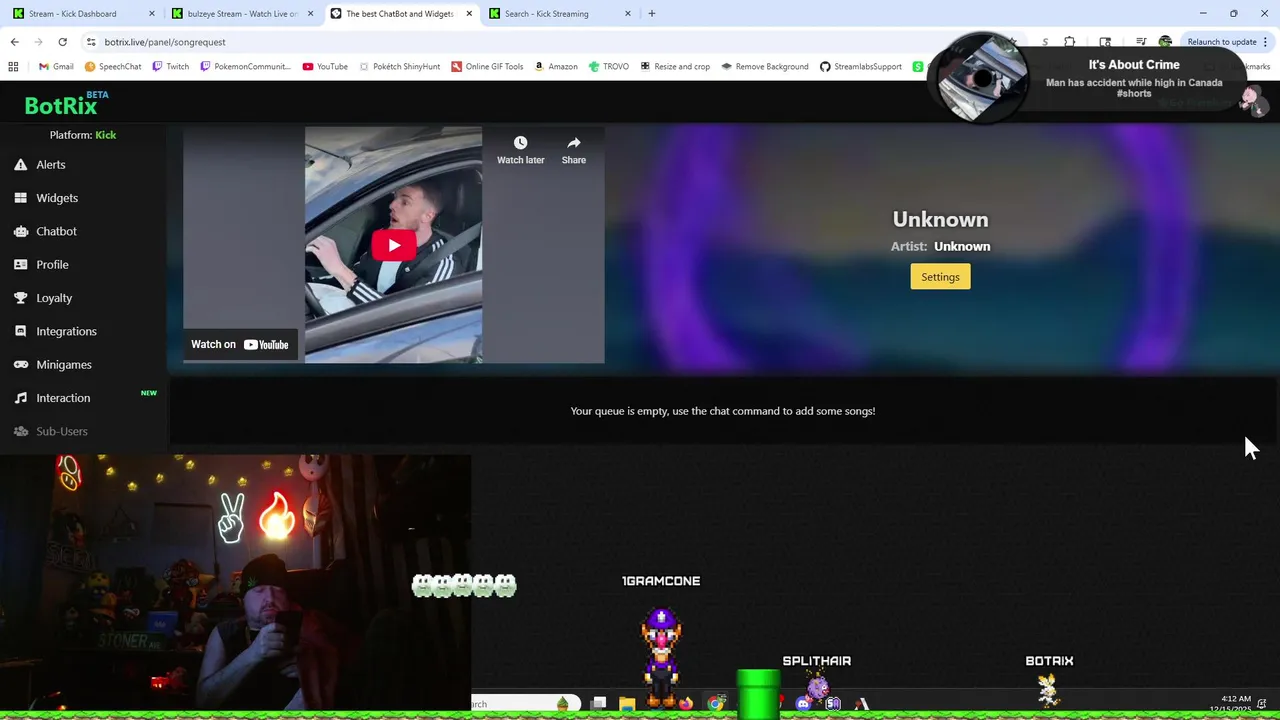Open the Amazon bookmark
The width and height of the screenshot is (1280, 720).
click(556, 67)
